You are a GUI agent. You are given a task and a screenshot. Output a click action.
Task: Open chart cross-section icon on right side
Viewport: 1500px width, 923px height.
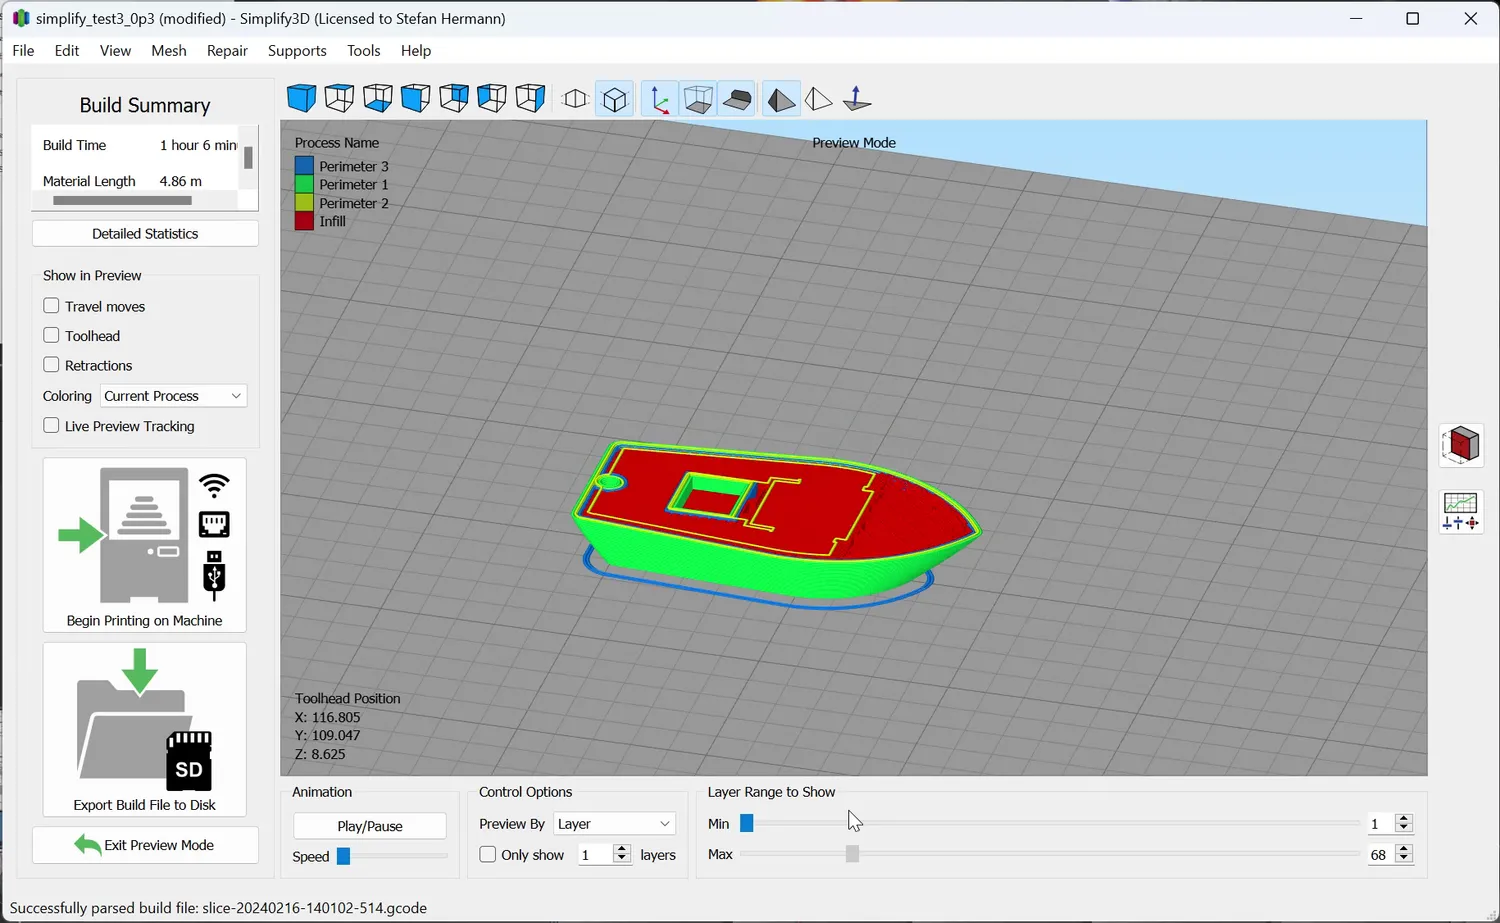1461,511
